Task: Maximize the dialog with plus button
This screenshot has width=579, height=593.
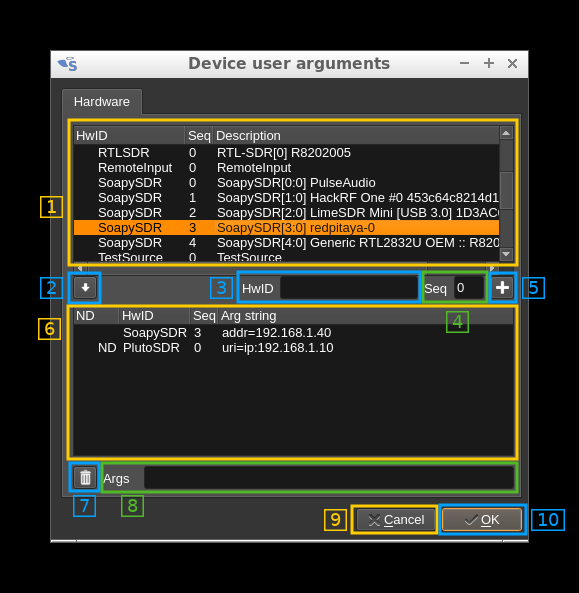Action: [489, 64]
